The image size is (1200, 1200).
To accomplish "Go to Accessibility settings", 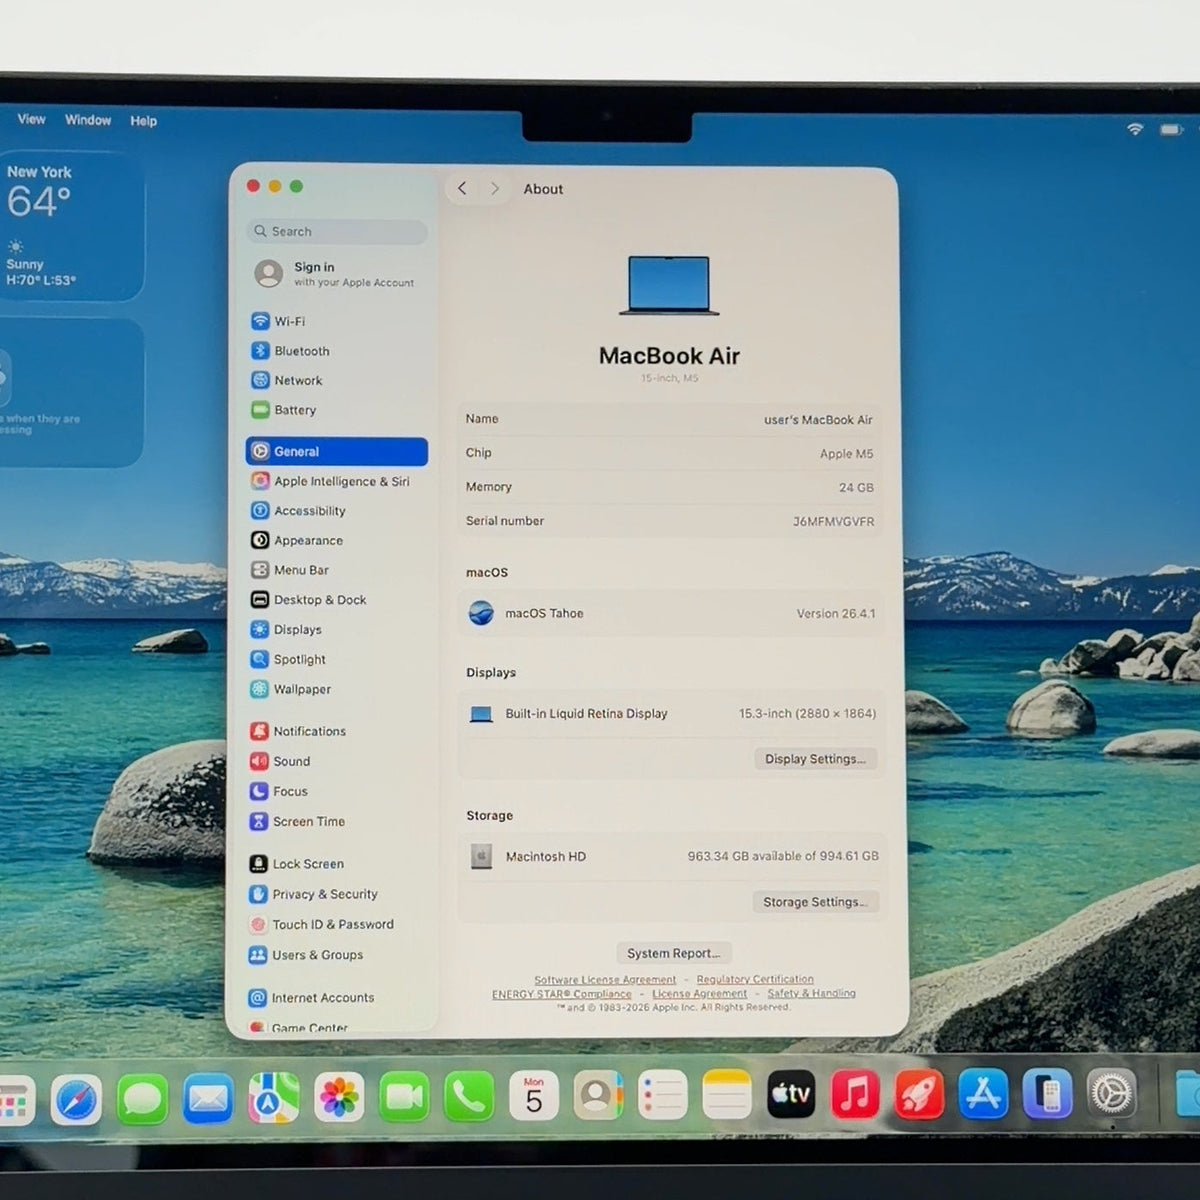I will pos(298,511).
